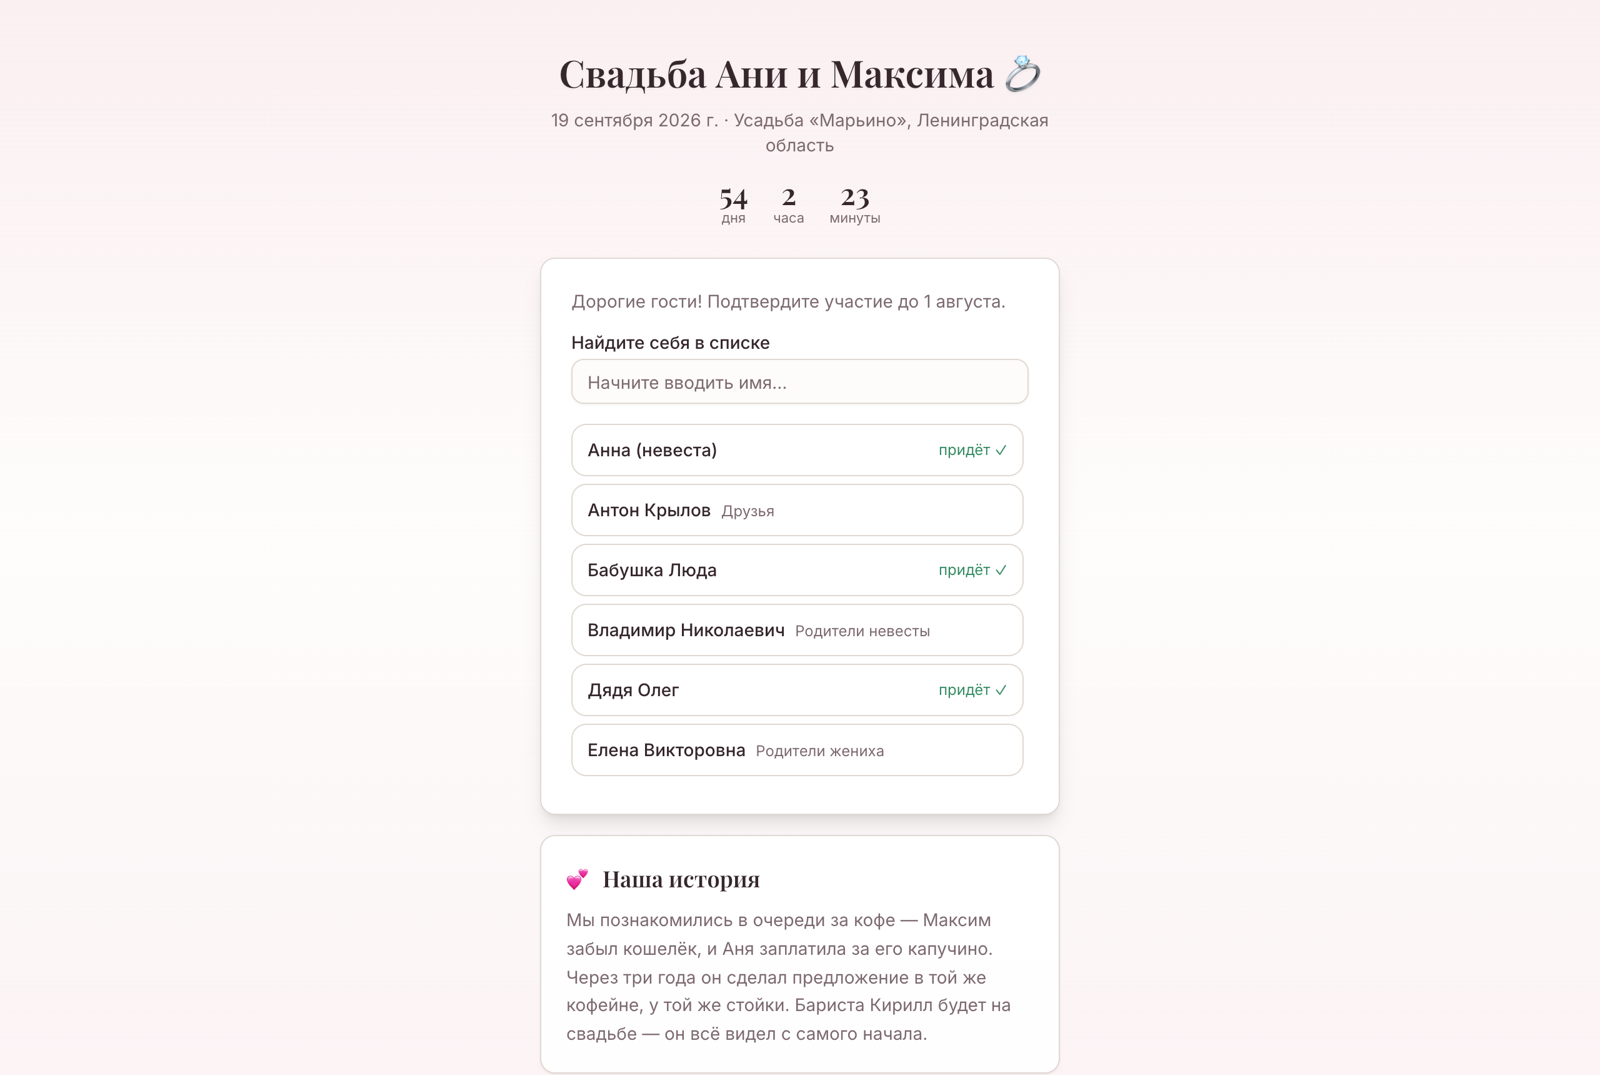Image resolution: width=1600 pixels, height=1075 pixels.
Task: Focus the name search field
Action: [x=799, y=382]
